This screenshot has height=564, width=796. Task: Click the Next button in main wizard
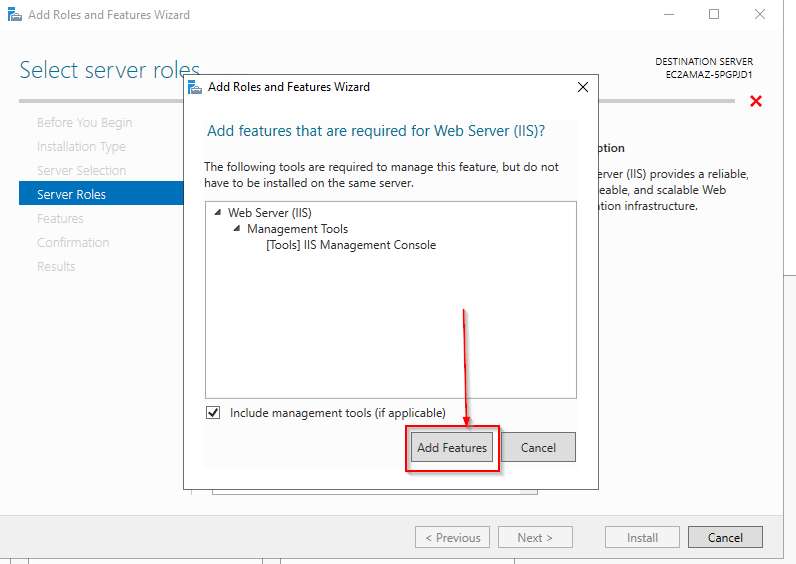pyautogui.click(x=535, y=537)
